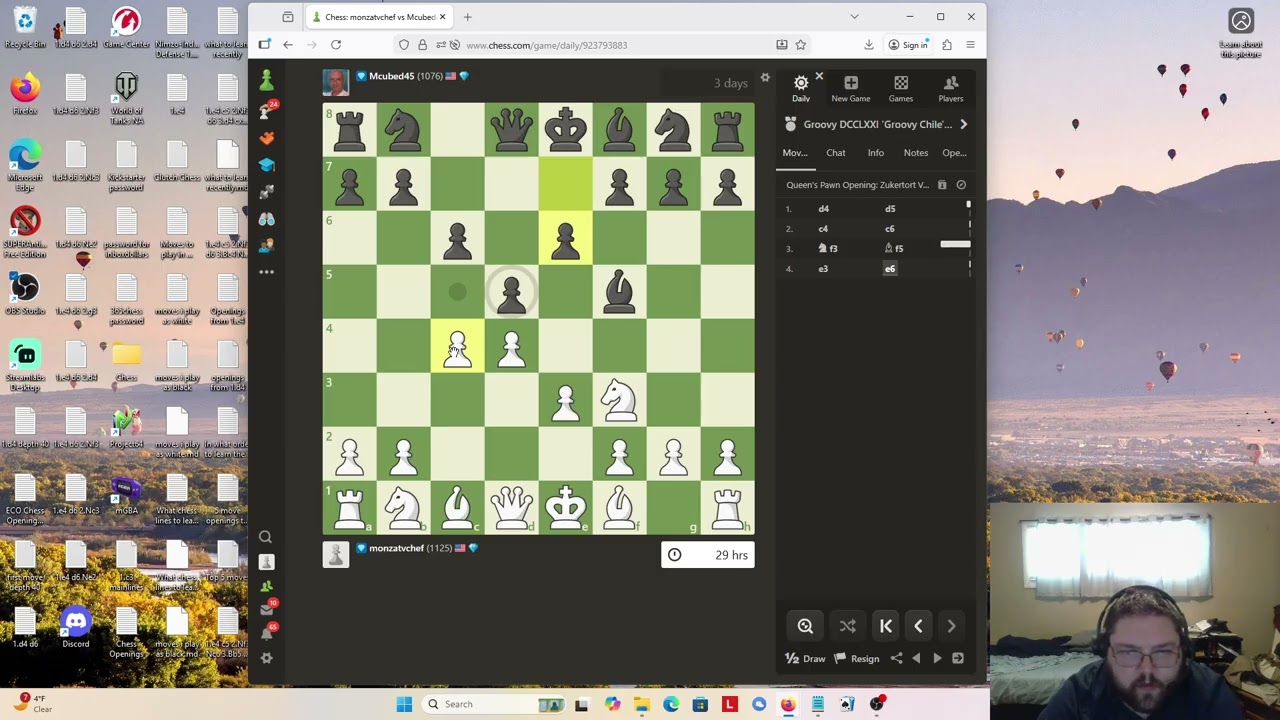Go to previous move arrow button
Image resolution: width=1280 pixels, height=720 pixels.
click(x=918, y=626)
